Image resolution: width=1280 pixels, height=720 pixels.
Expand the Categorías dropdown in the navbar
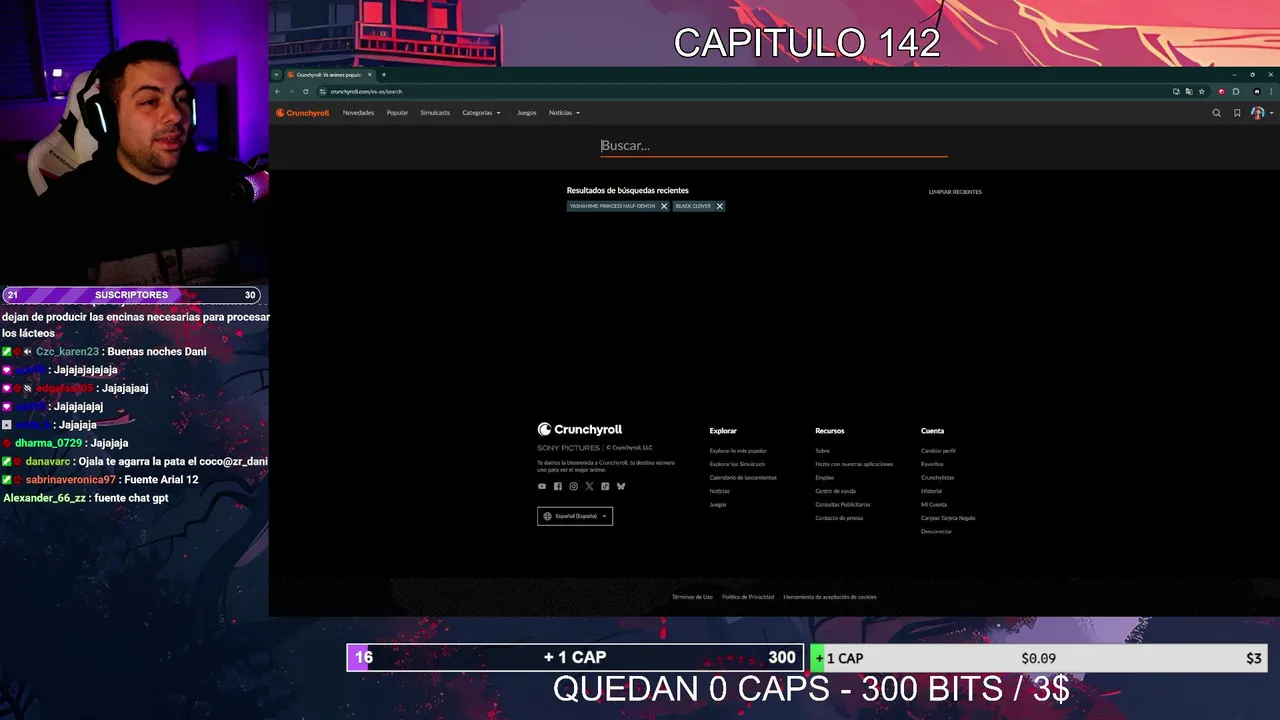(481, 113)
